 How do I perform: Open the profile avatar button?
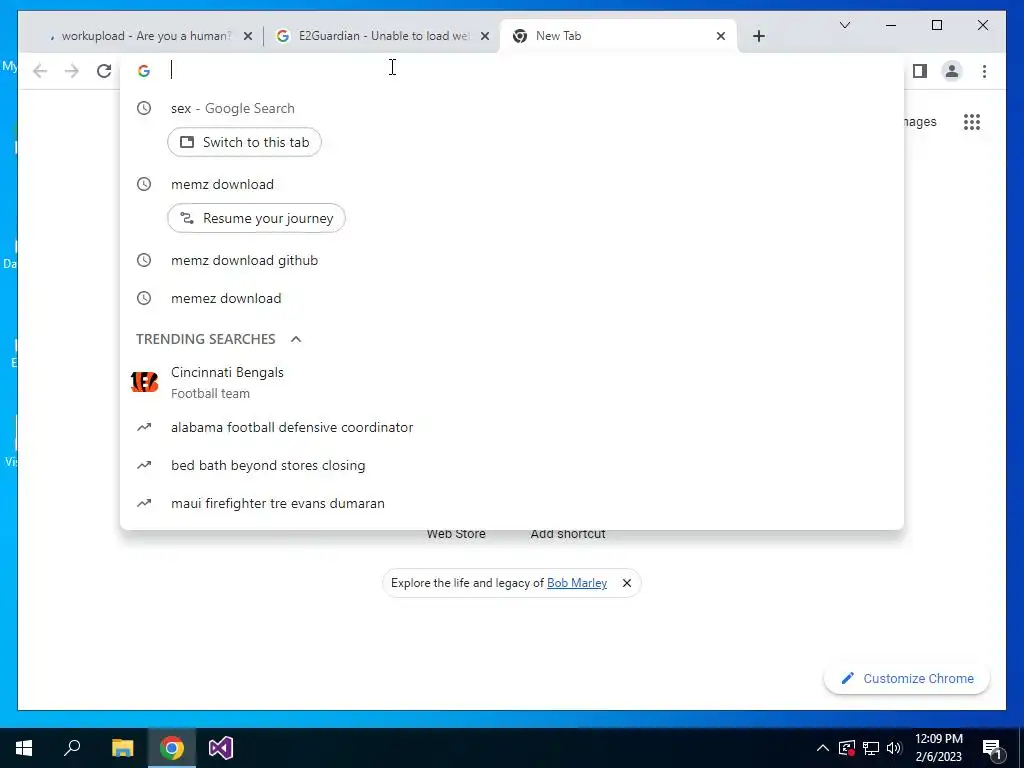[x=952, y=71]
